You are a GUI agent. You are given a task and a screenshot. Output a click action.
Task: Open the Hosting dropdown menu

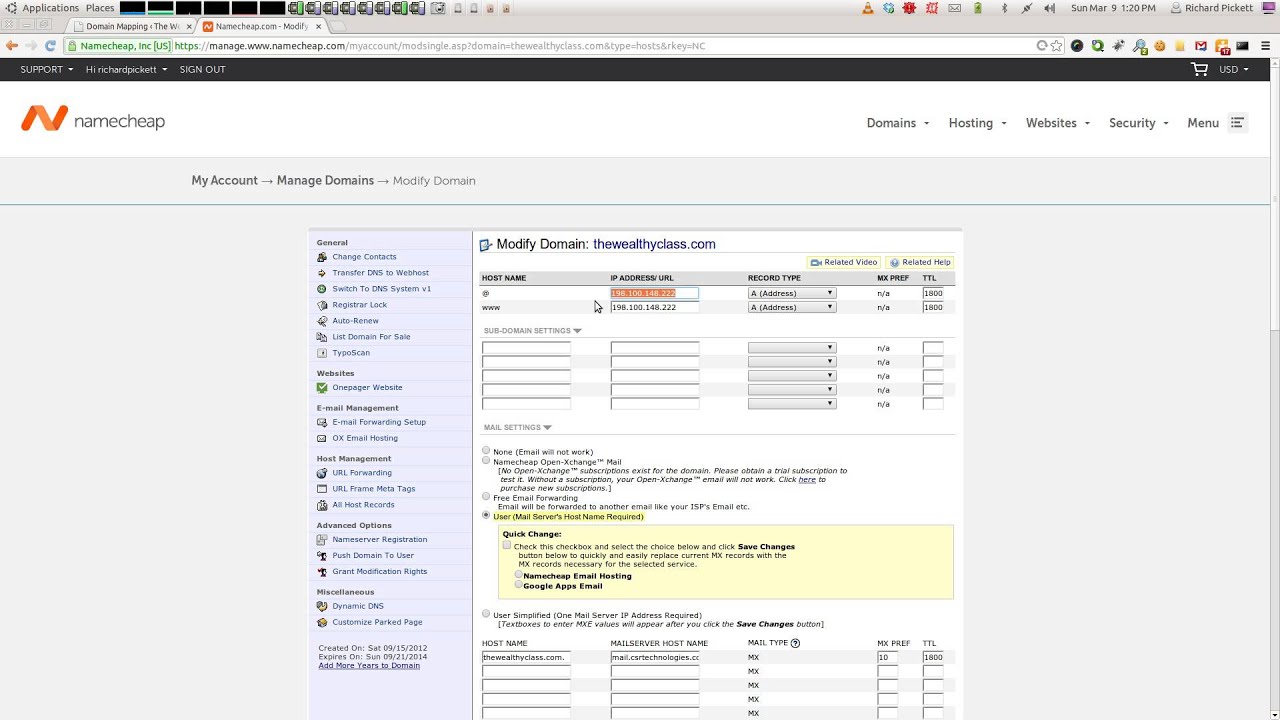[978, 123]
